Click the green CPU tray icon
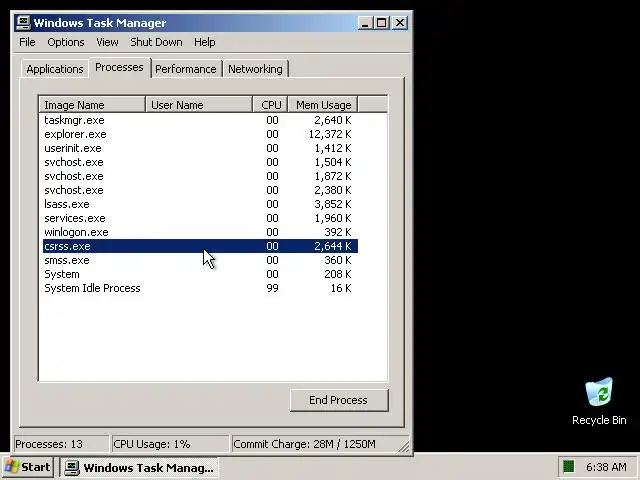 click(x=569, y=466)
